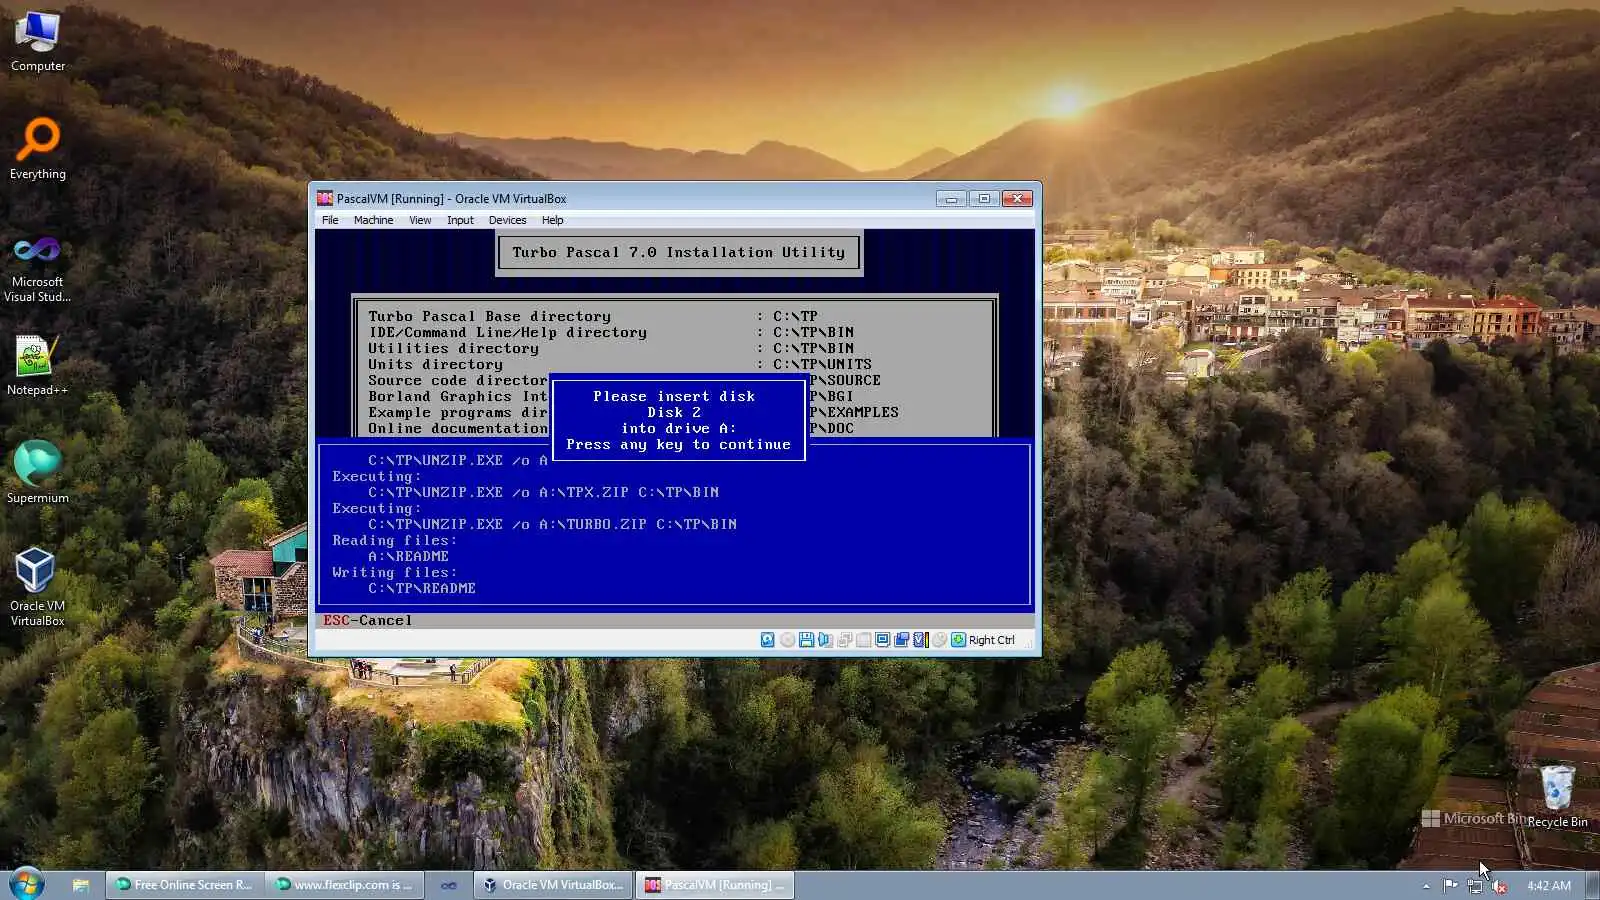Switch to Oracle VM VirtualBox Manager taskbar button
Screen dimensions: 1600x900
pyautogui.click(x=553, y=885)
